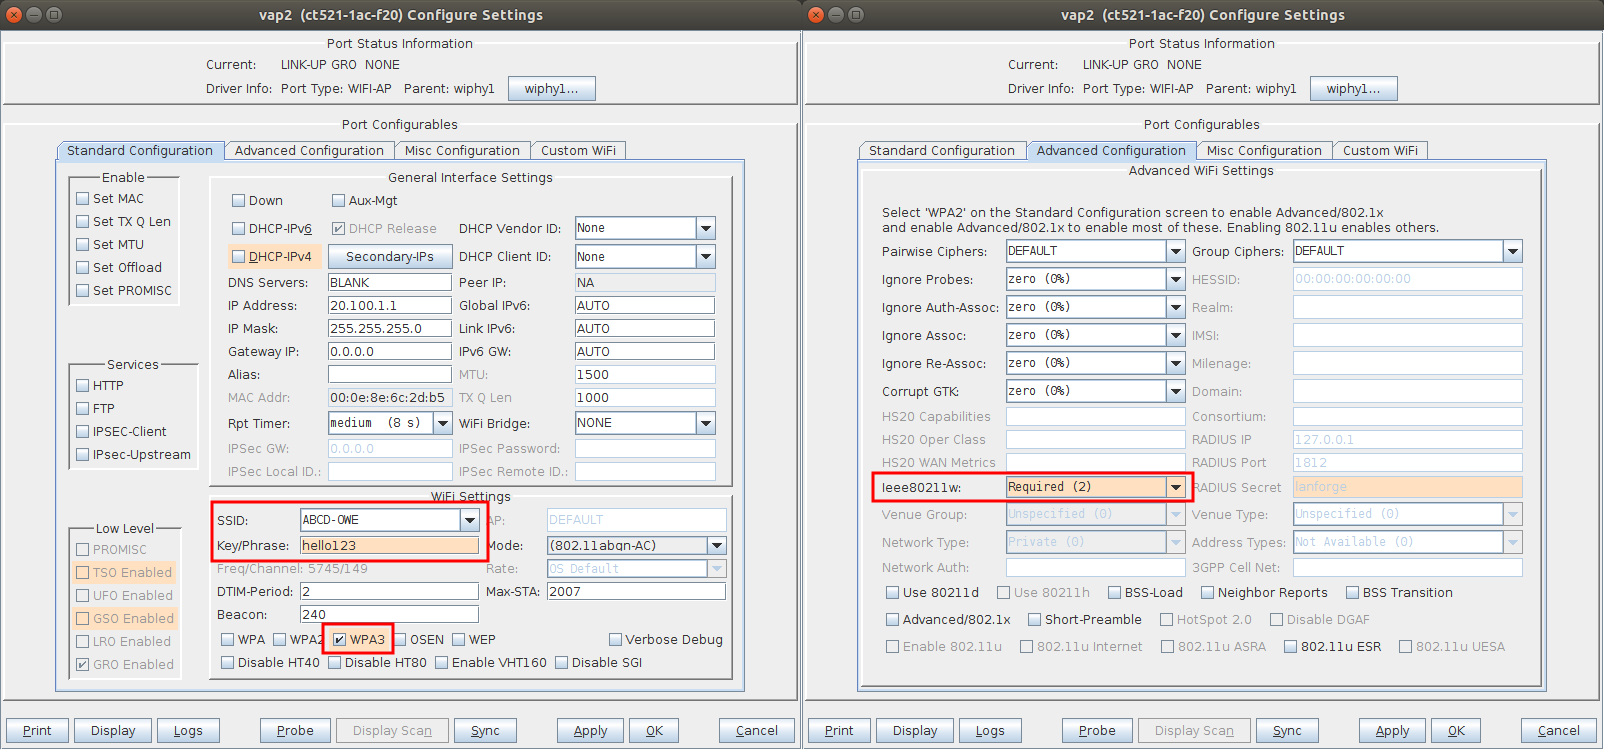The height and width of the screenshot is (750, 1604).
Task: Click Apply in the left window
Action: (590, 731)
